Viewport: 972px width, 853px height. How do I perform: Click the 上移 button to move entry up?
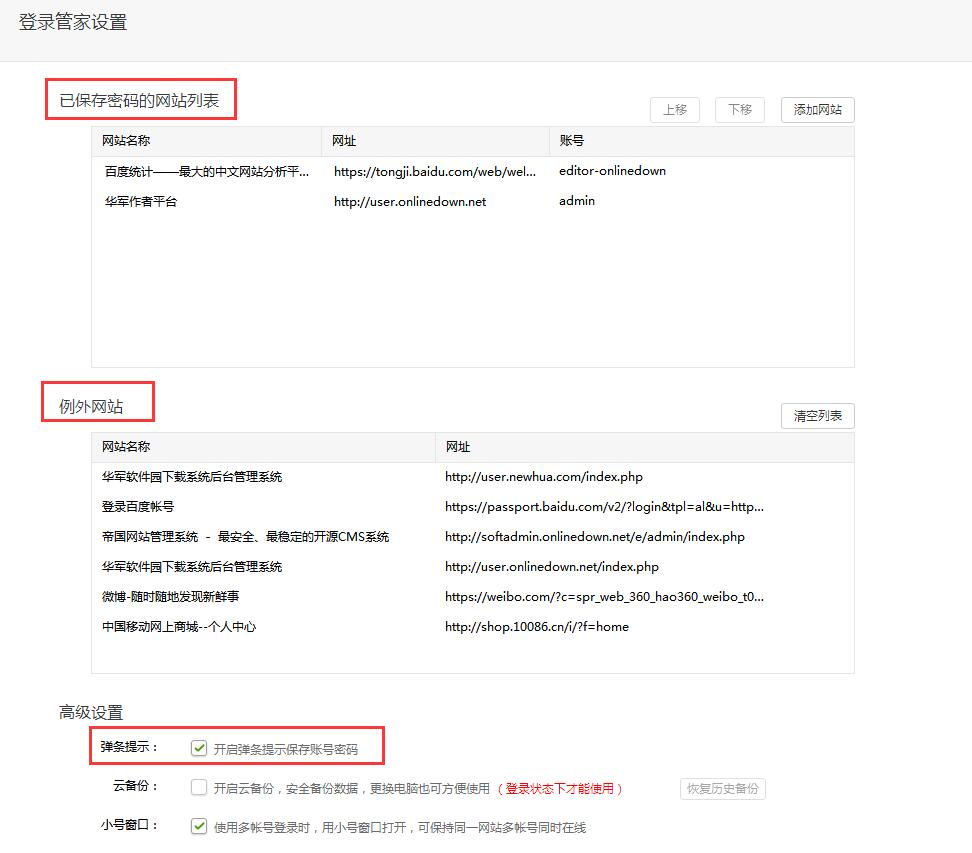(674, 110)
